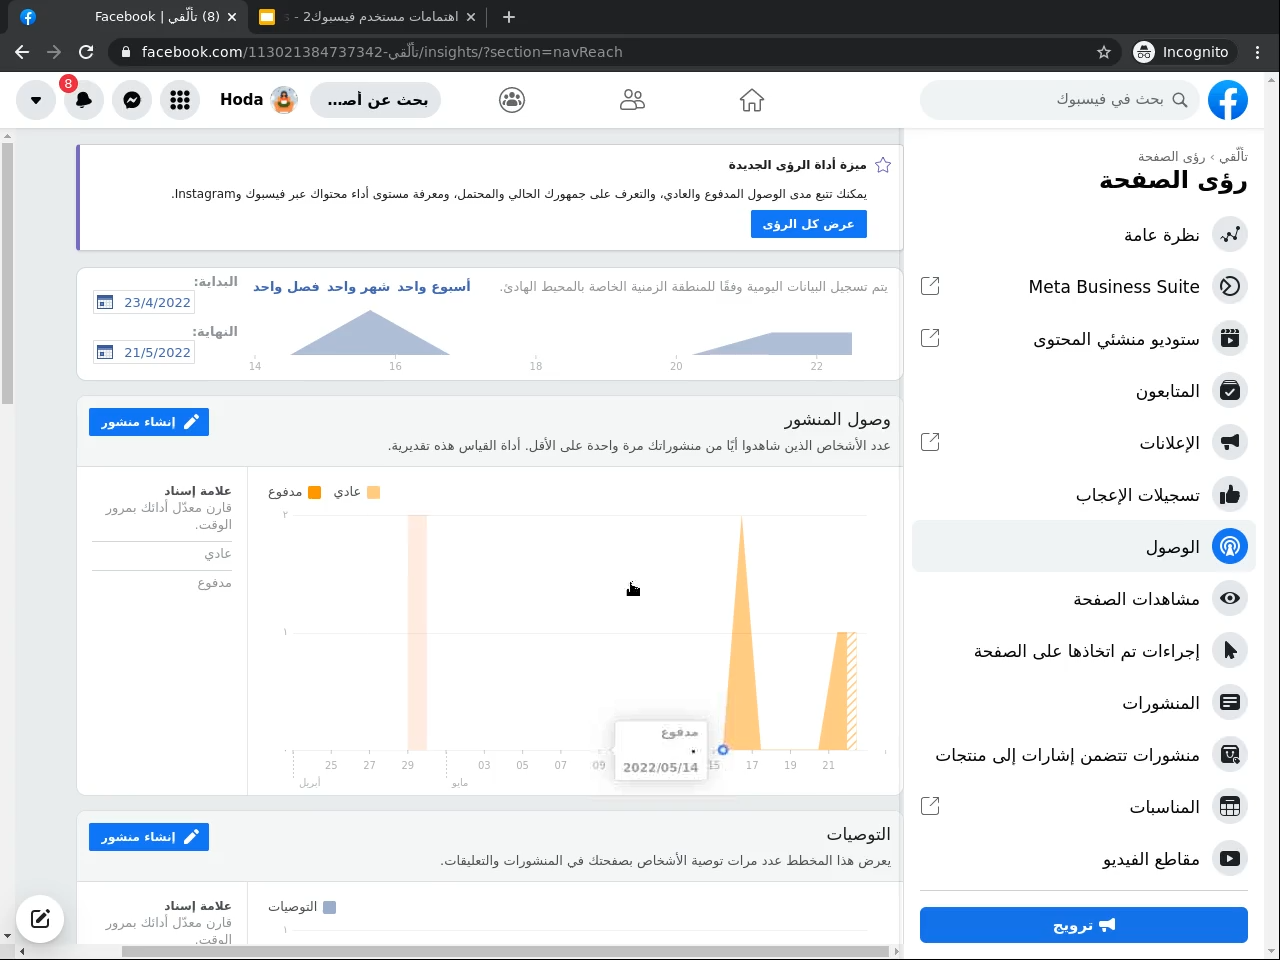The width and height of the screenshot is (1280, 960).
Task: Select مدفوع benchmark in post reach card
Action: pyautogui.click(x=215, y=583)
